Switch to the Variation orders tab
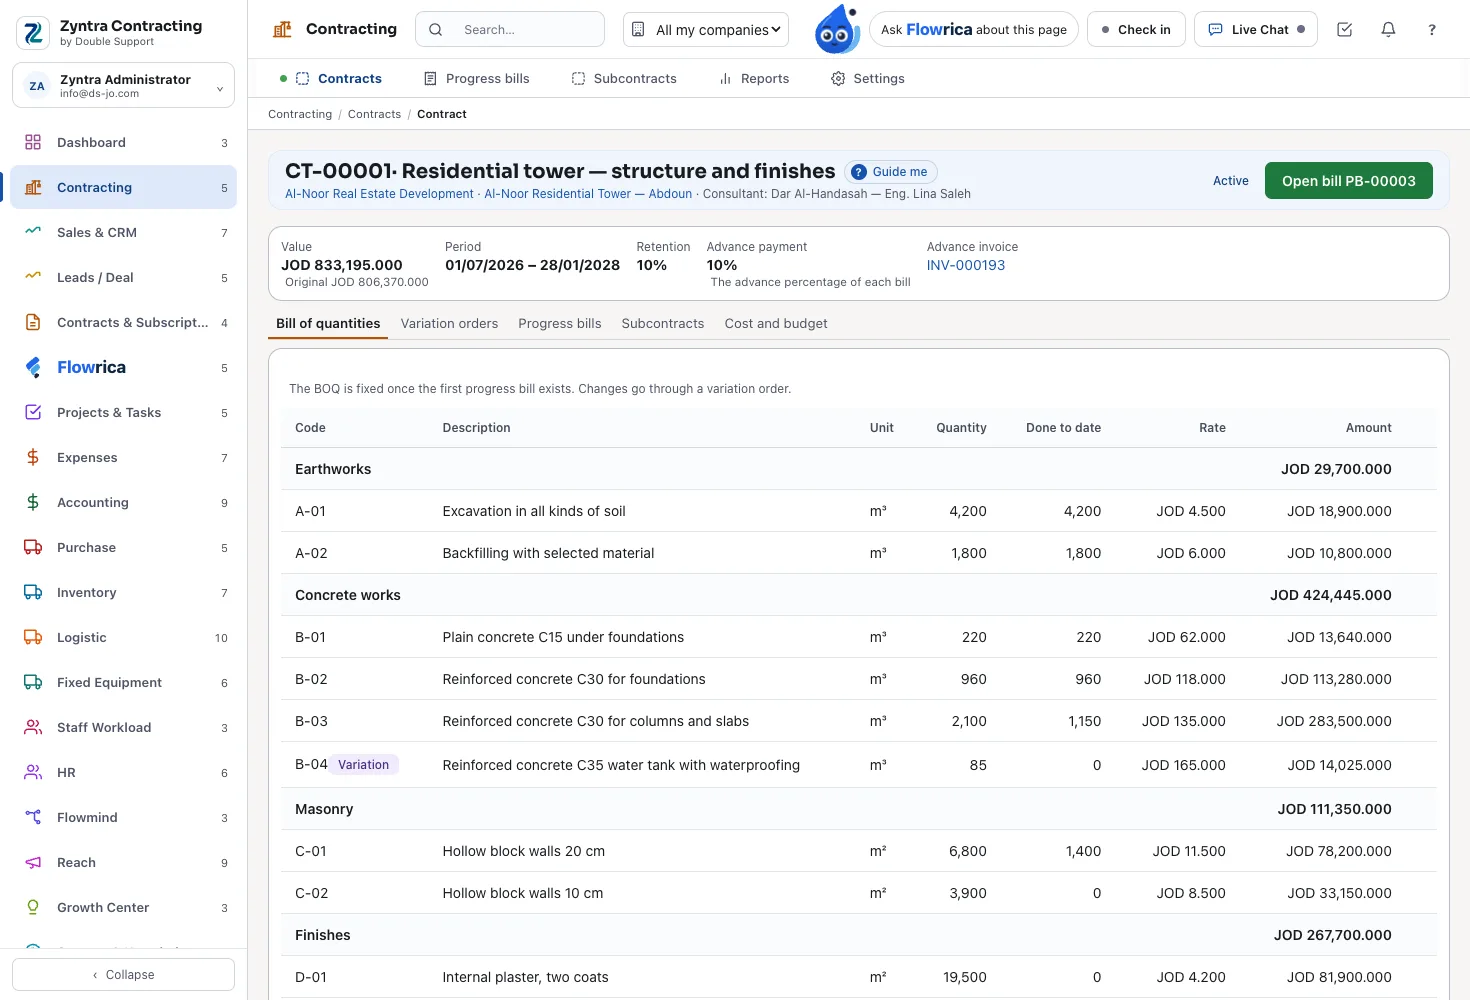Viewport: 1470px width, 1000px height. pos(449,324)
